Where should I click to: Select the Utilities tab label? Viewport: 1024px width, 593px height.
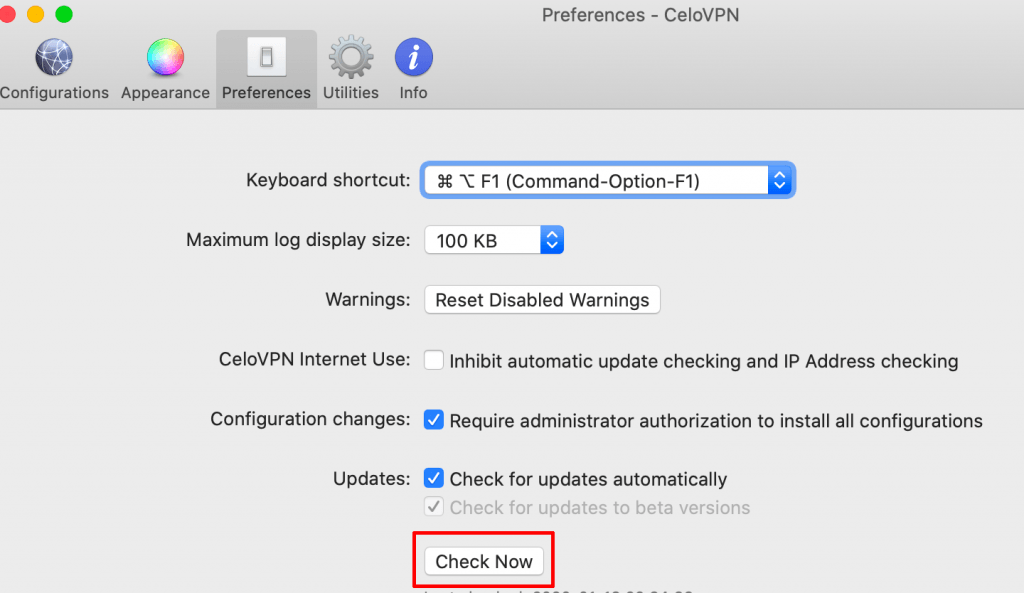click(350, 93)
